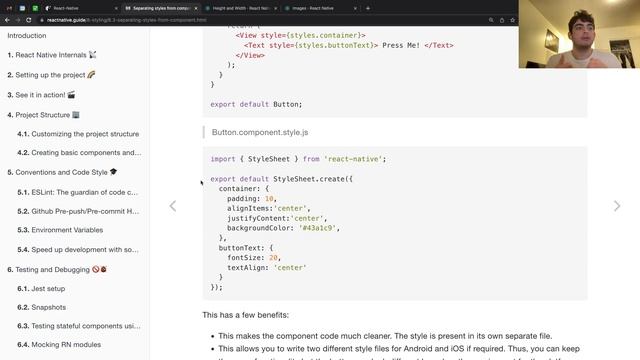Click the 'fontSize: 20,' code line
This screenshot has width=640, height=360.
tap(254, 258)
